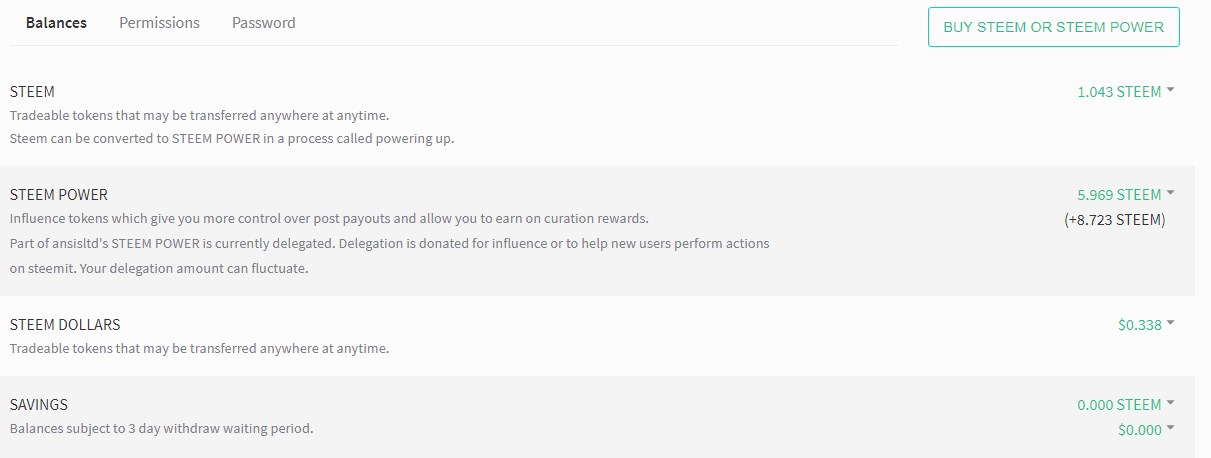Click the delegated (+8.723 STEEM) amount
Image resolution: width=1211 pixels, height=458 pixels.
tap(1114, 220)
